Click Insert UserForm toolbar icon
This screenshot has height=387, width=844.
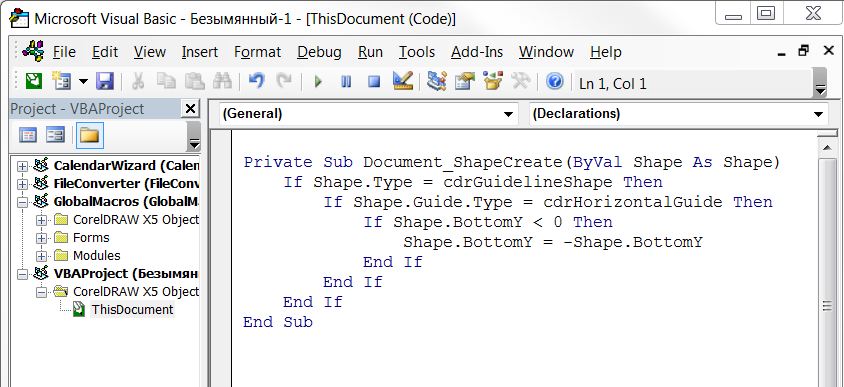click(61, 82)
